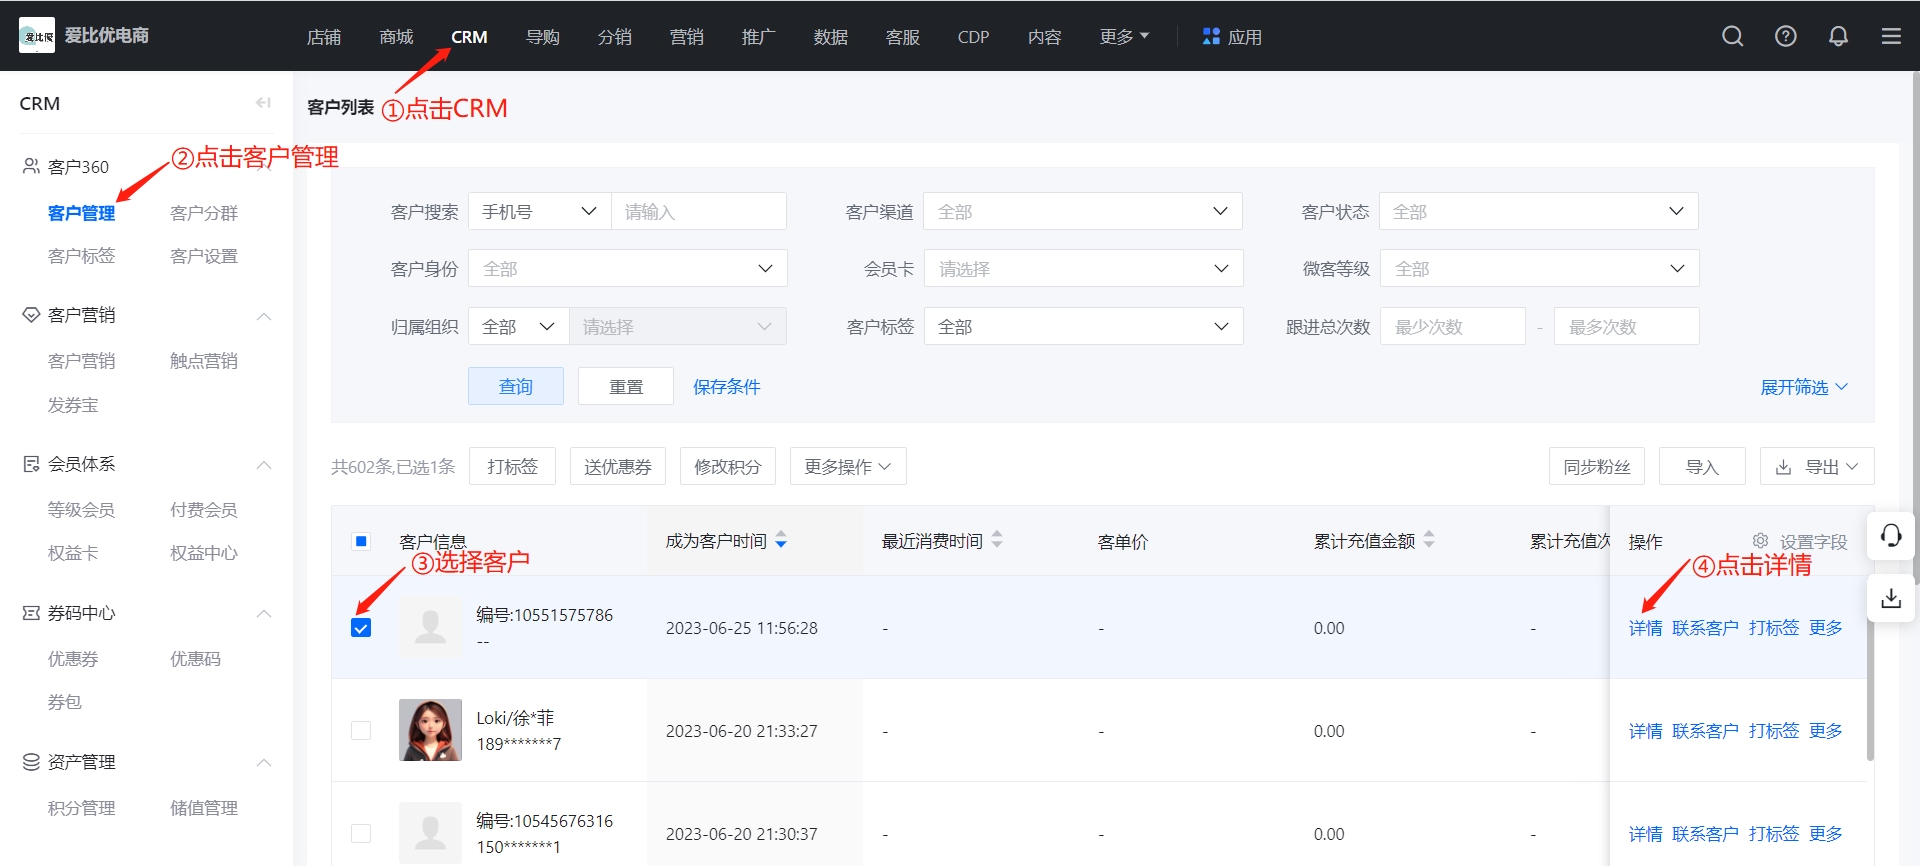Open the help question mark icon

point(1786,36)
